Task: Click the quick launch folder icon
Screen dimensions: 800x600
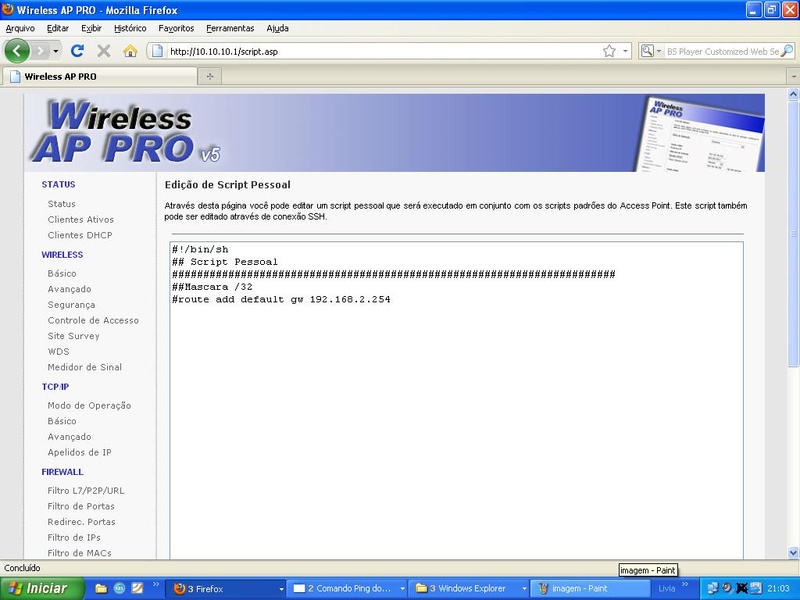Action: coord(101,589)
